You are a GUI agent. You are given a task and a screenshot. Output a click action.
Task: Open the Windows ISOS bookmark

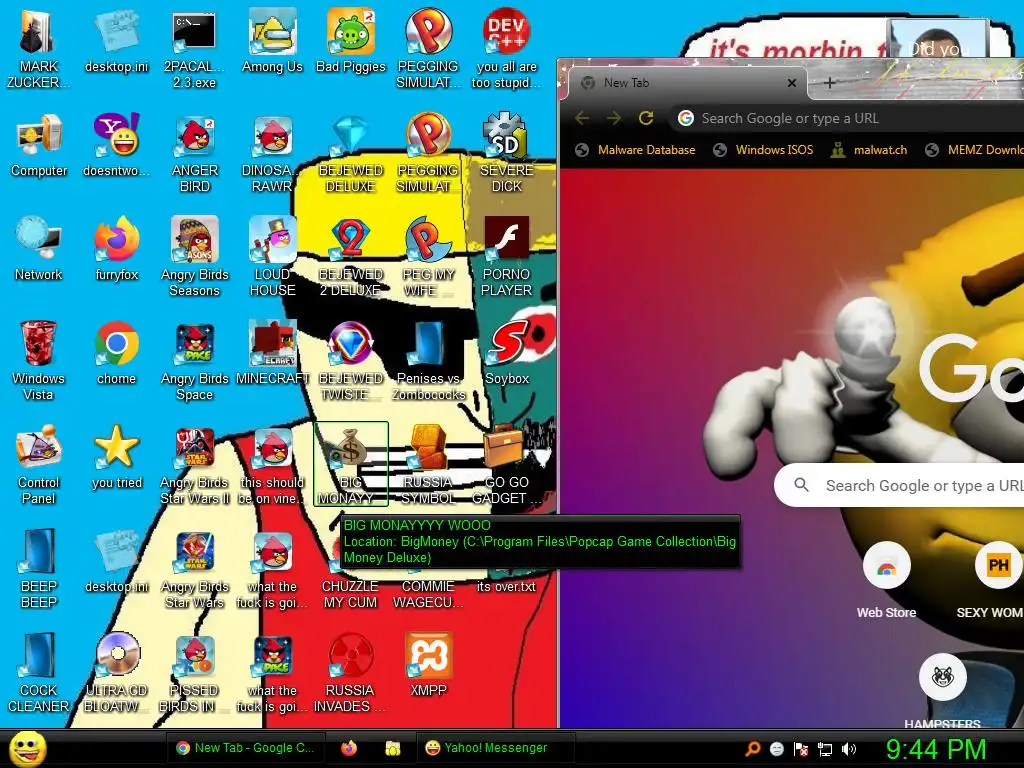(763, 150)
